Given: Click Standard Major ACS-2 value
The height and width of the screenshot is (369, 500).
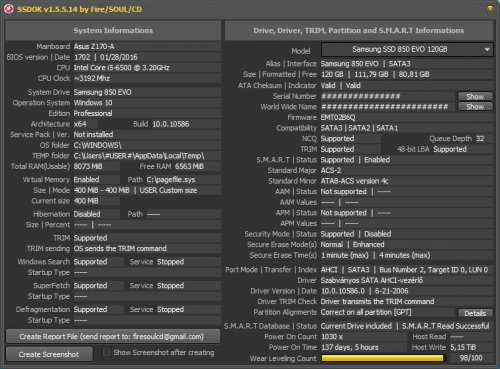Looking at the screenshot, I should point(331,170).
